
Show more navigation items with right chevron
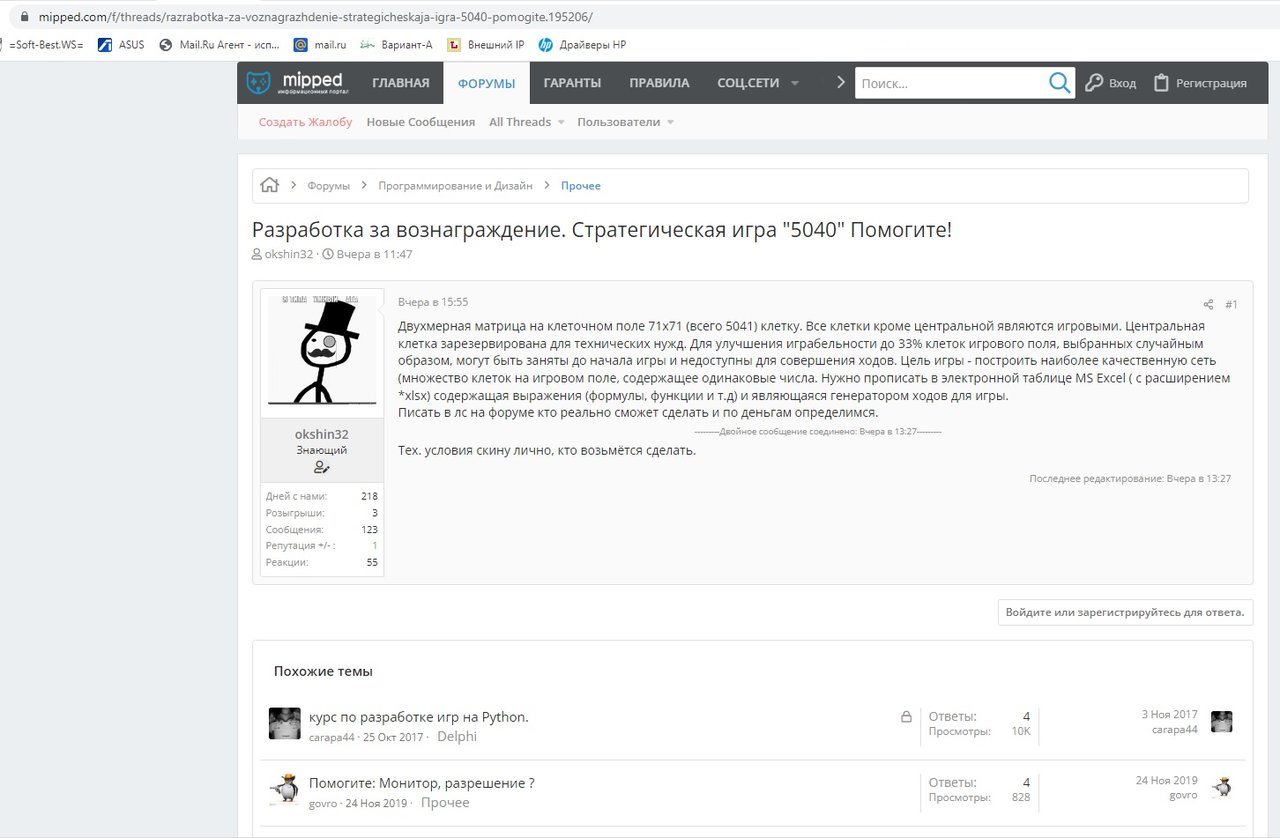[x=841, y=83]
